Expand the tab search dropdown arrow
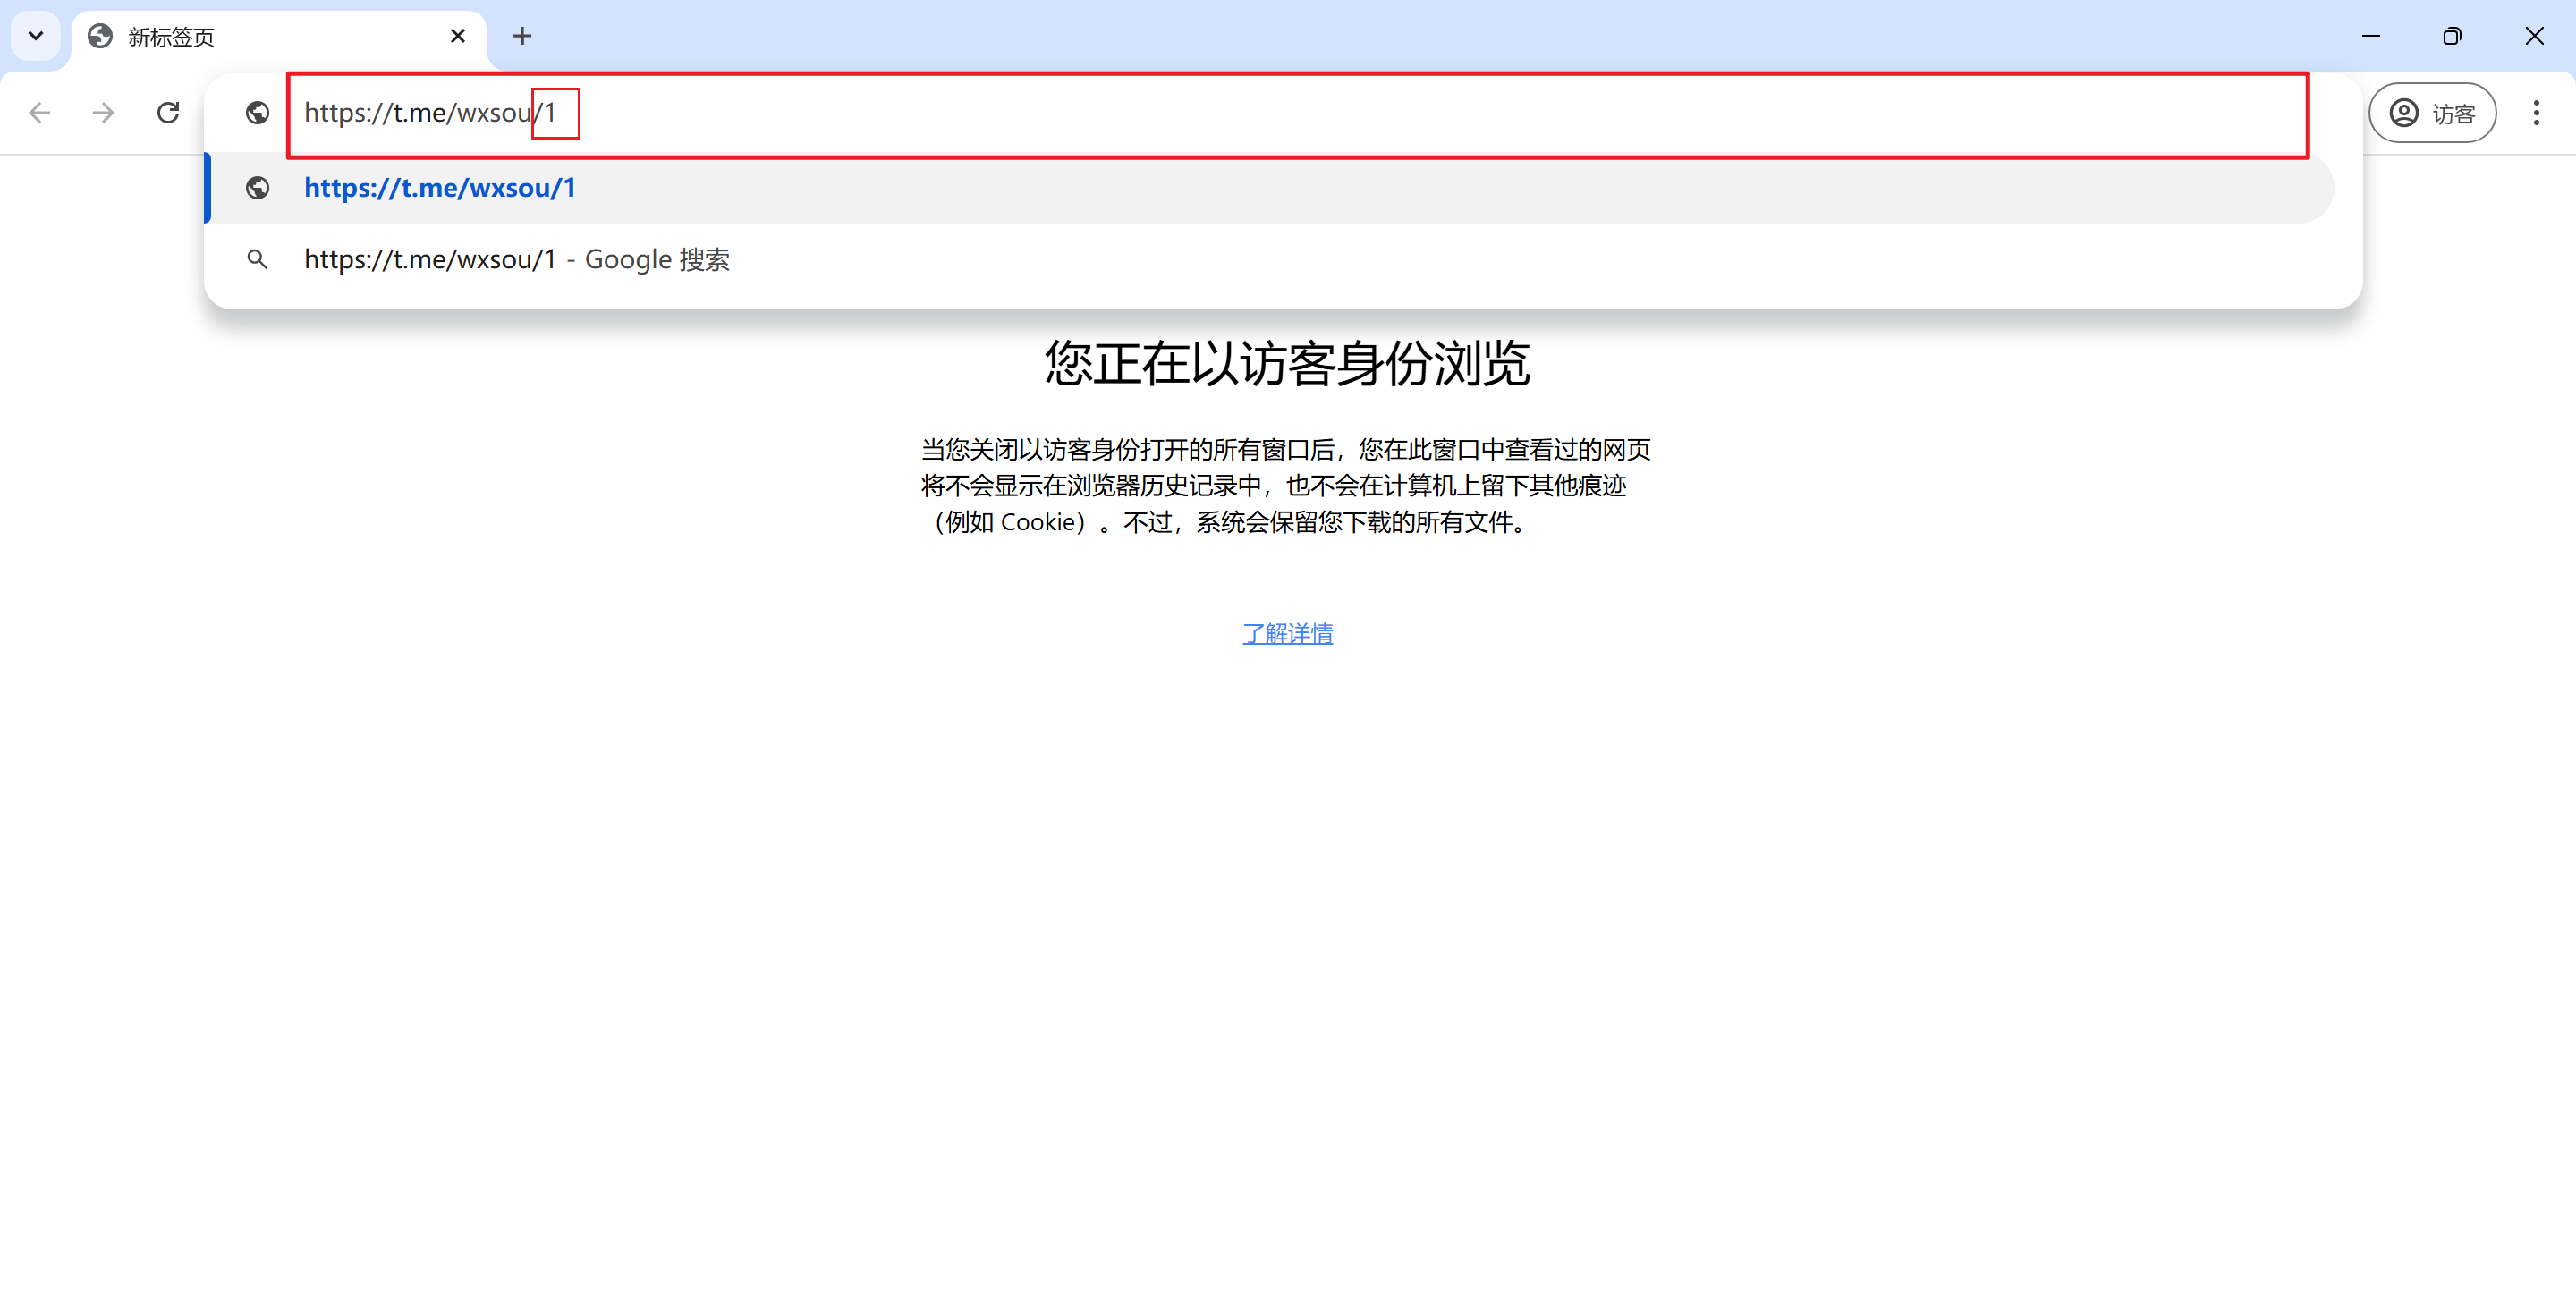 pos(36,37)
